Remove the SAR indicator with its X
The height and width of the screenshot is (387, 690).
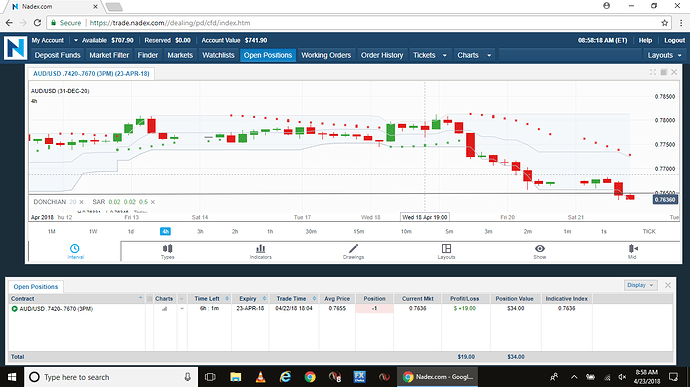tap(153, 202)
